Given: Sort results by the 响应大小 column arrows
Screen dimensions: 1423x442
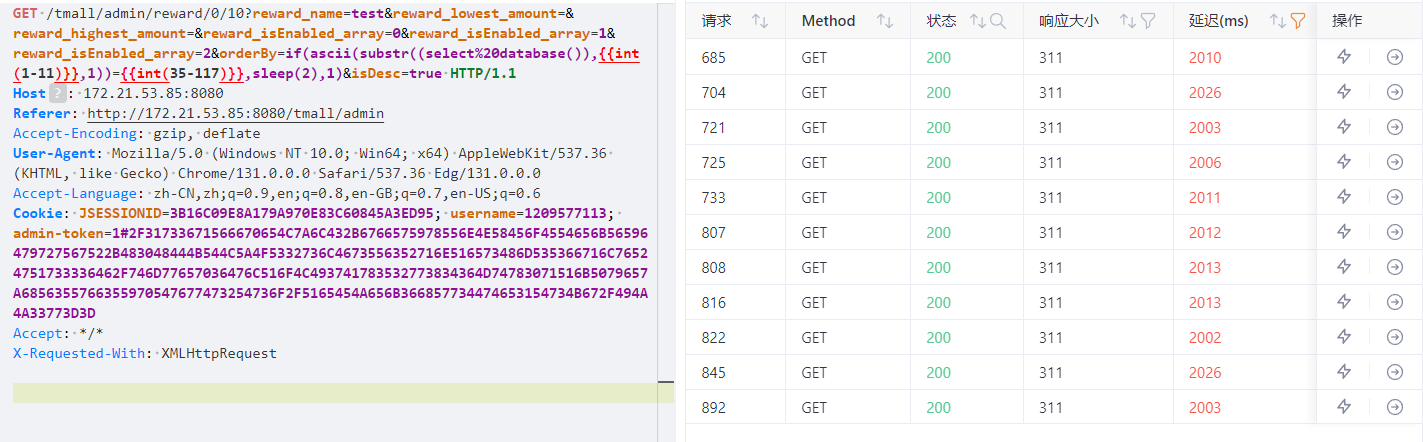Looking at the screenshot, I should tap(1126, 21).
